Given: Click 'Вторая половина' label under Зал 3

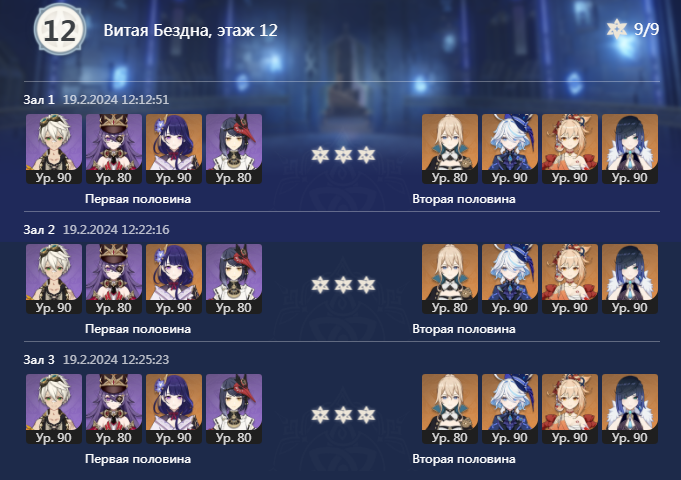Looking at the screenshot, I should click(x=464, y=459).
